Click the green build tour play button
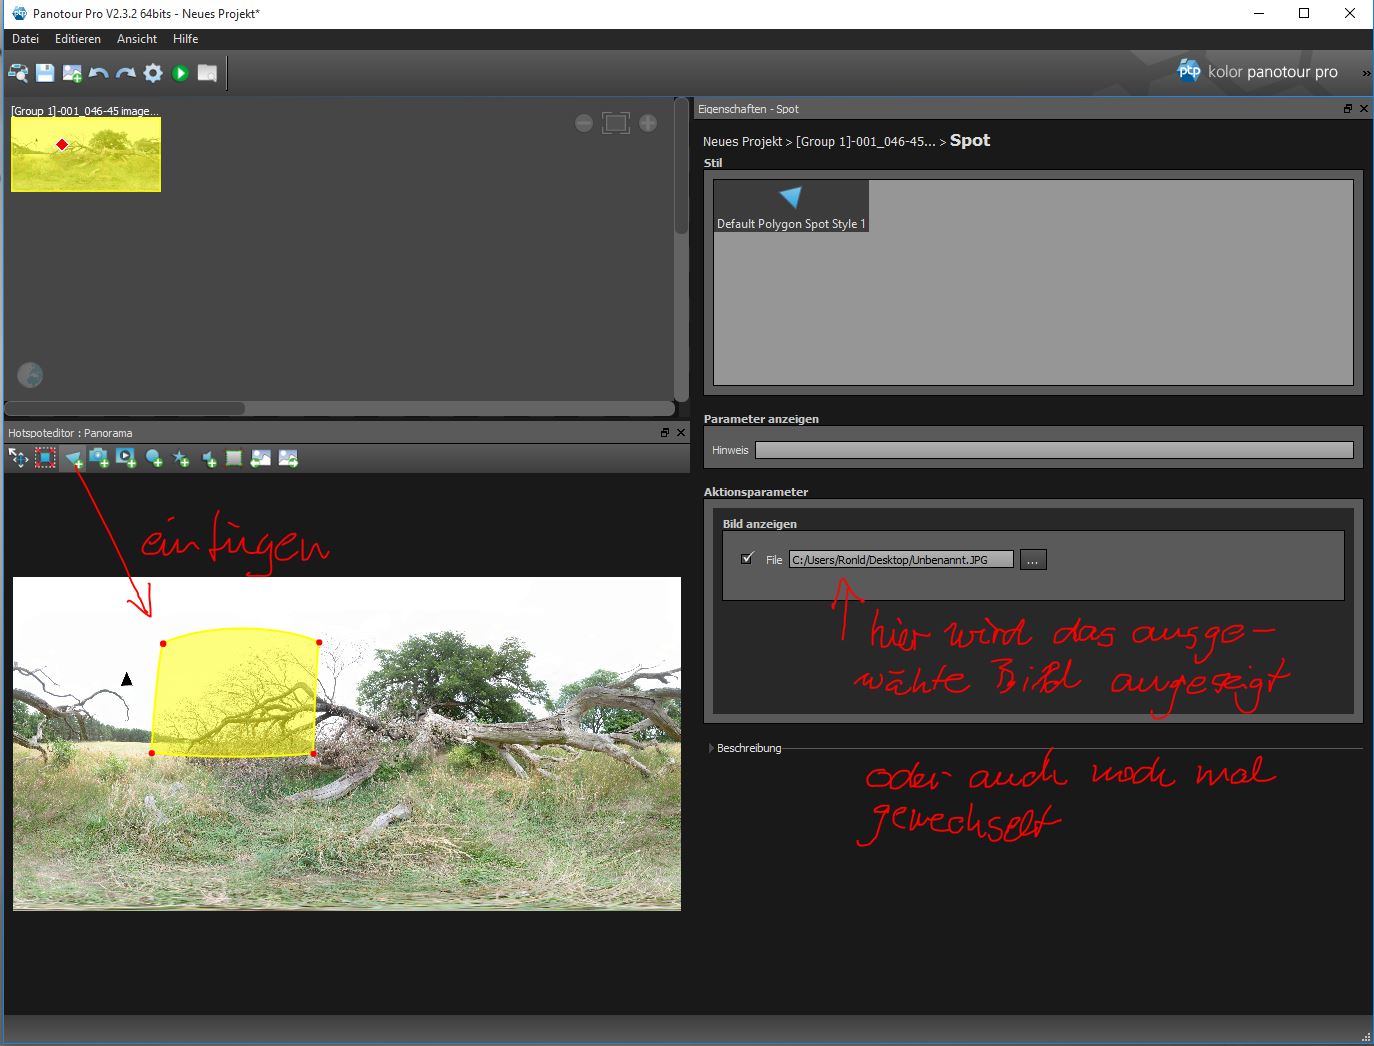The image size is (1374, 1046). pos(180,73)
